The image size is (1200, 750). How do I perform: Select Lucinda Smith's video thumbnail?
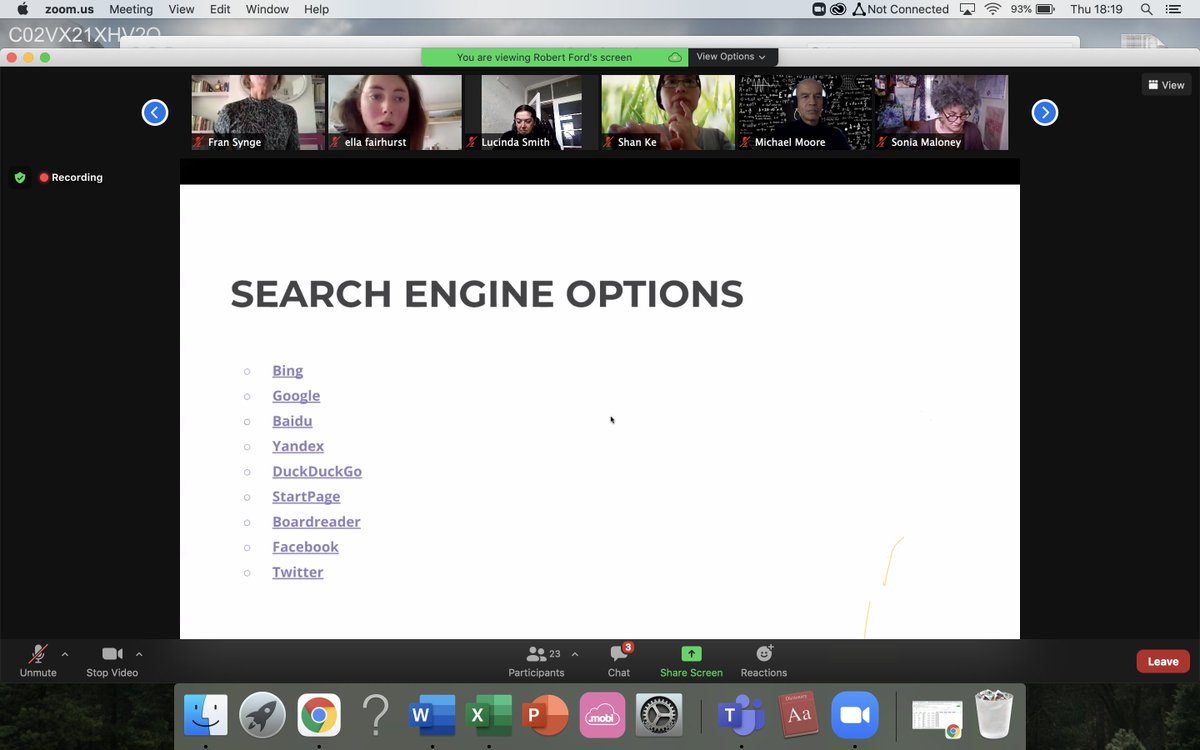[x=532, y=112]
